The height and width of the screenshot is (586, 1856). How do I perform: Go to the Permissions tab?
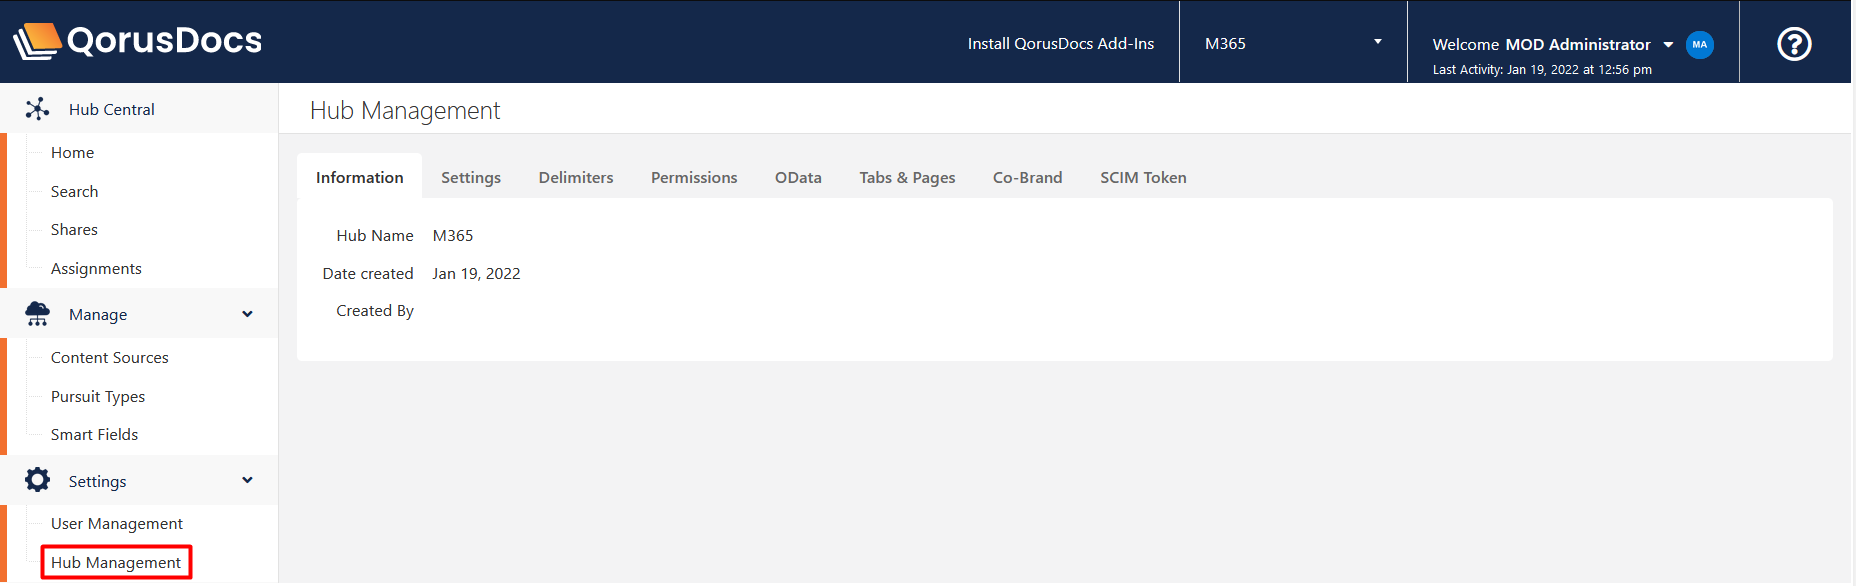pos(694,177)
